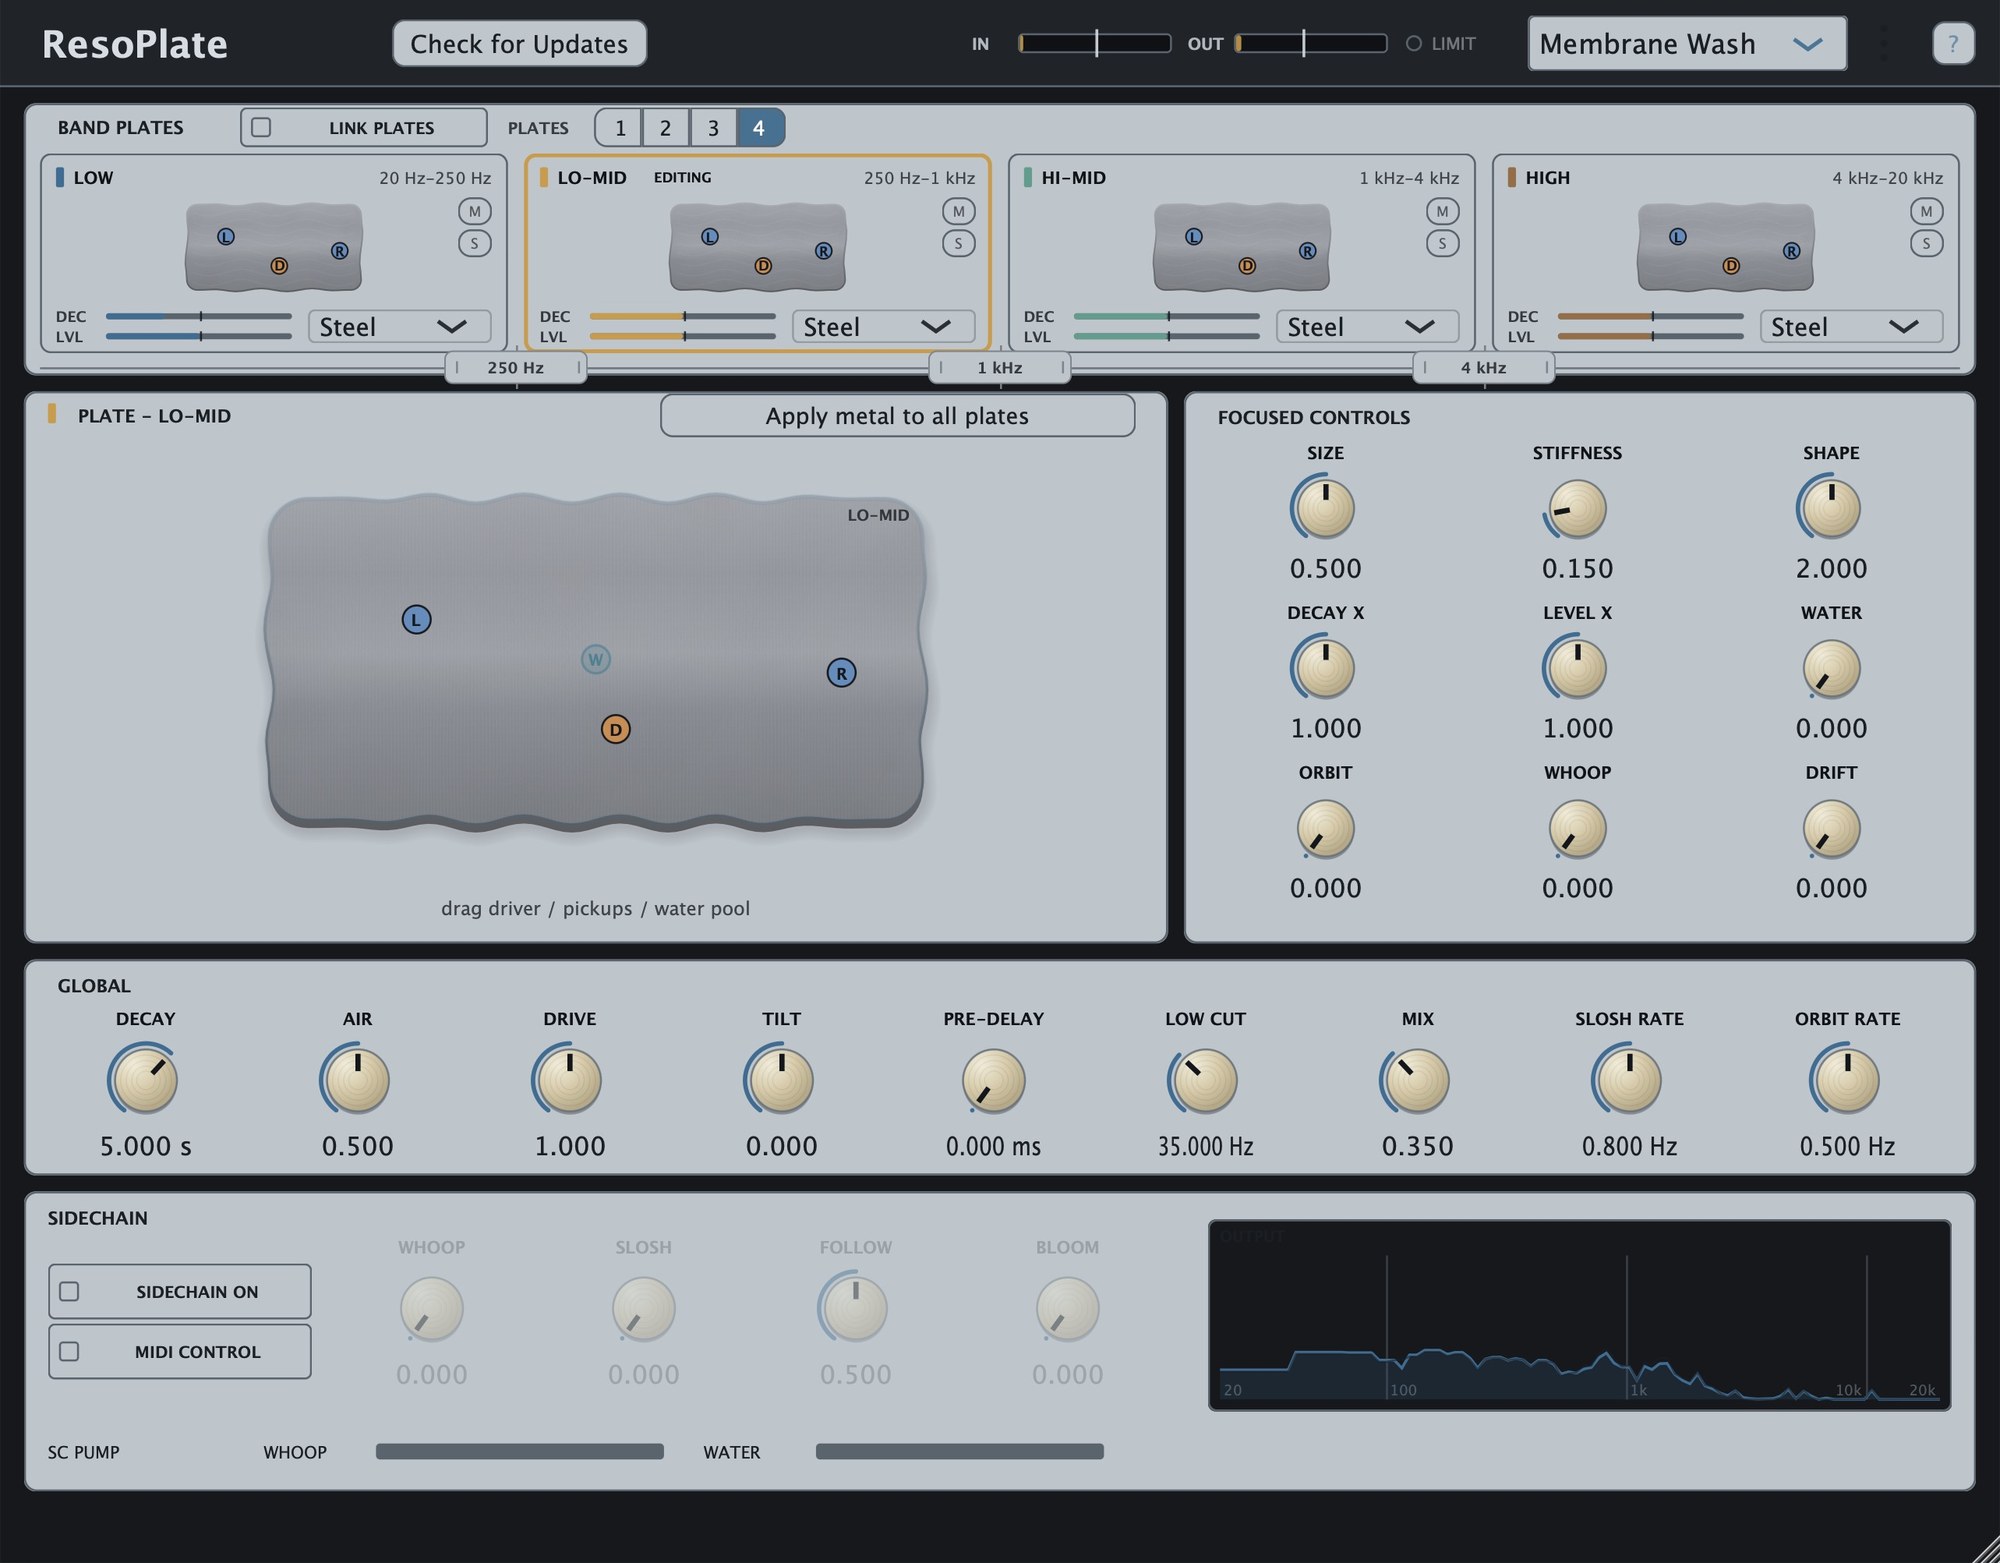Solo the LOW band plate
The width and height of the screenshot is (2000, 1563).
(x=475, y=243)
